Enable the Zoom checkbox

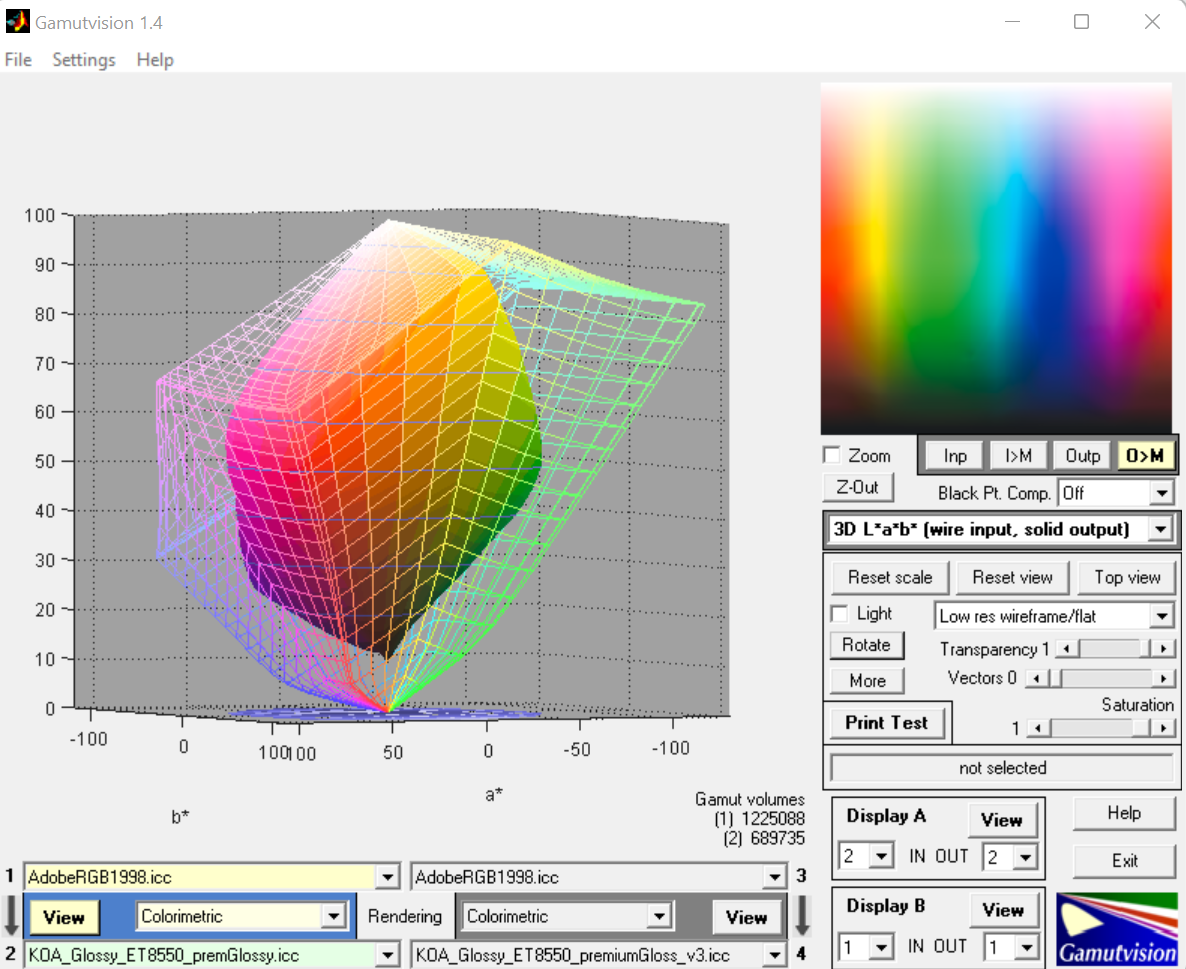coord(832,456)
